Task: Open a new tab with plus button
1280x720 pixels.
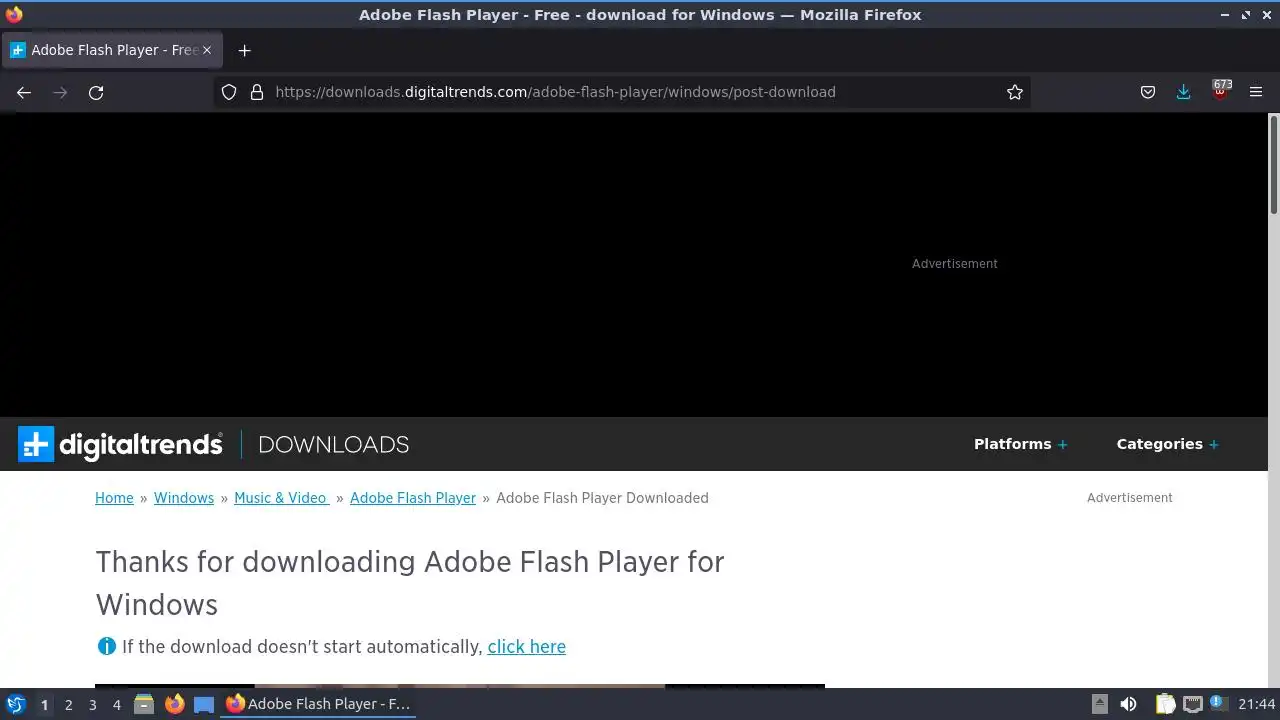Action: pyautogui.click(x=244, y=50)
